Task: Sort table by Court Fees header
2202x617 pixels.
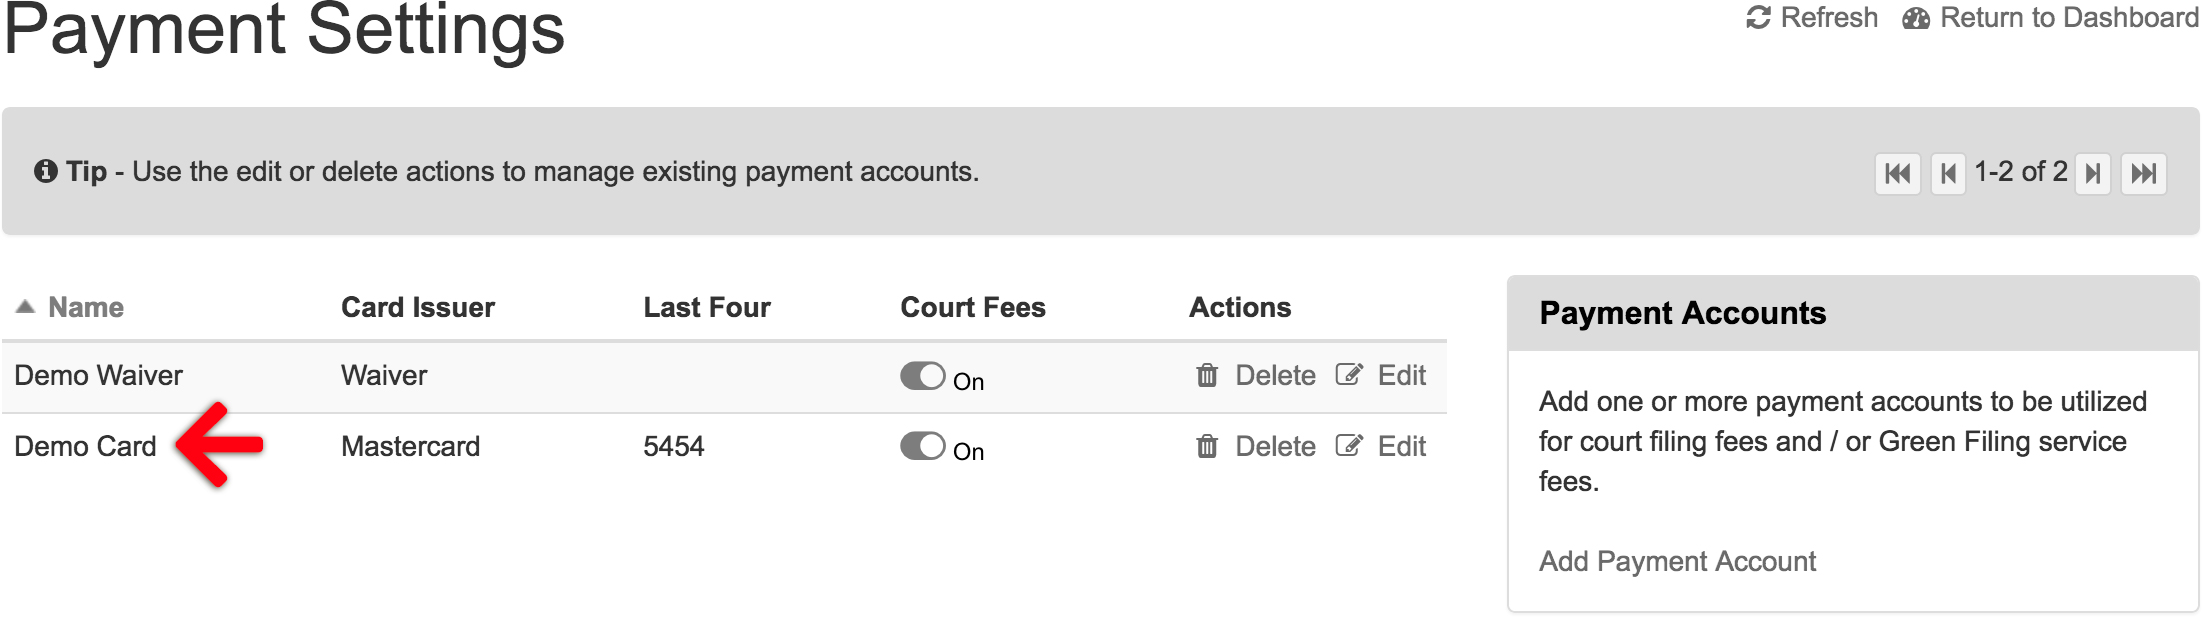Action: [x=973, y=307]
